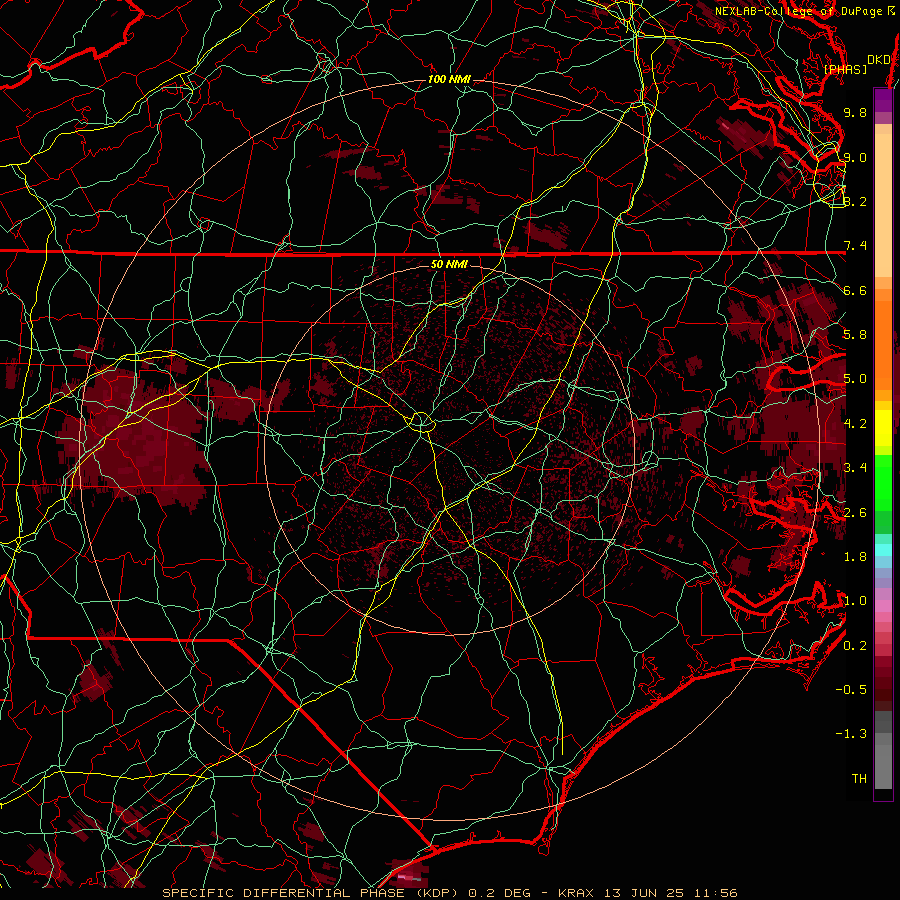Image resolution: width=900 pixels, height=900 pixels.
Task: Click the 2.6 value on color scale
Action: (x=855, y=513)
